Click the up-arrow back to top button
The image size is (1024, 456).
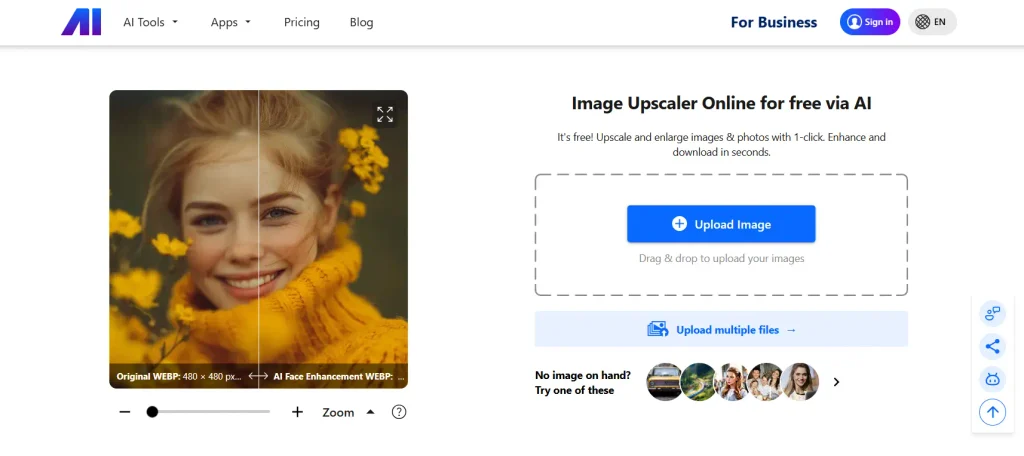993,412
